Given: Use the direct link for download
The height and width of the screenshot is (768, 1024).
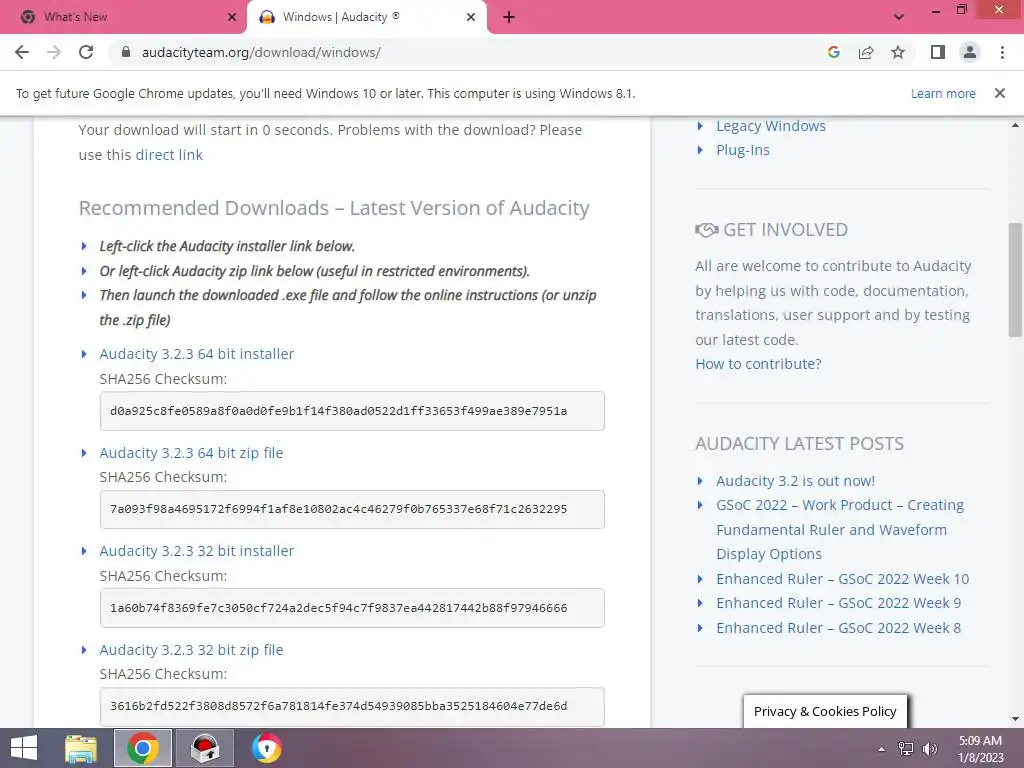Looking at the screenshot, I should tap(169, 155).
